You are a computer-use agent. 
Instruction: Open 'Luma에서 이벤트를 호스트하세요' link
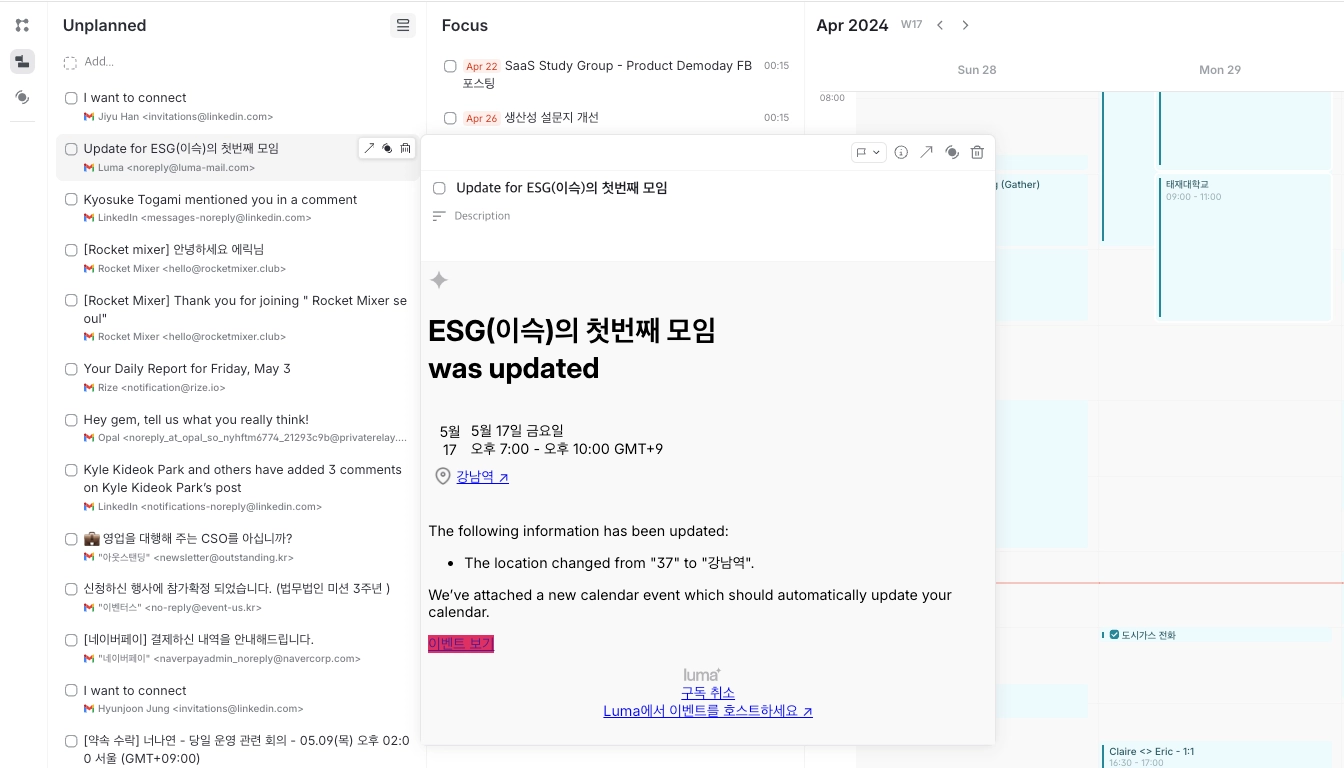tap(708, 711)
